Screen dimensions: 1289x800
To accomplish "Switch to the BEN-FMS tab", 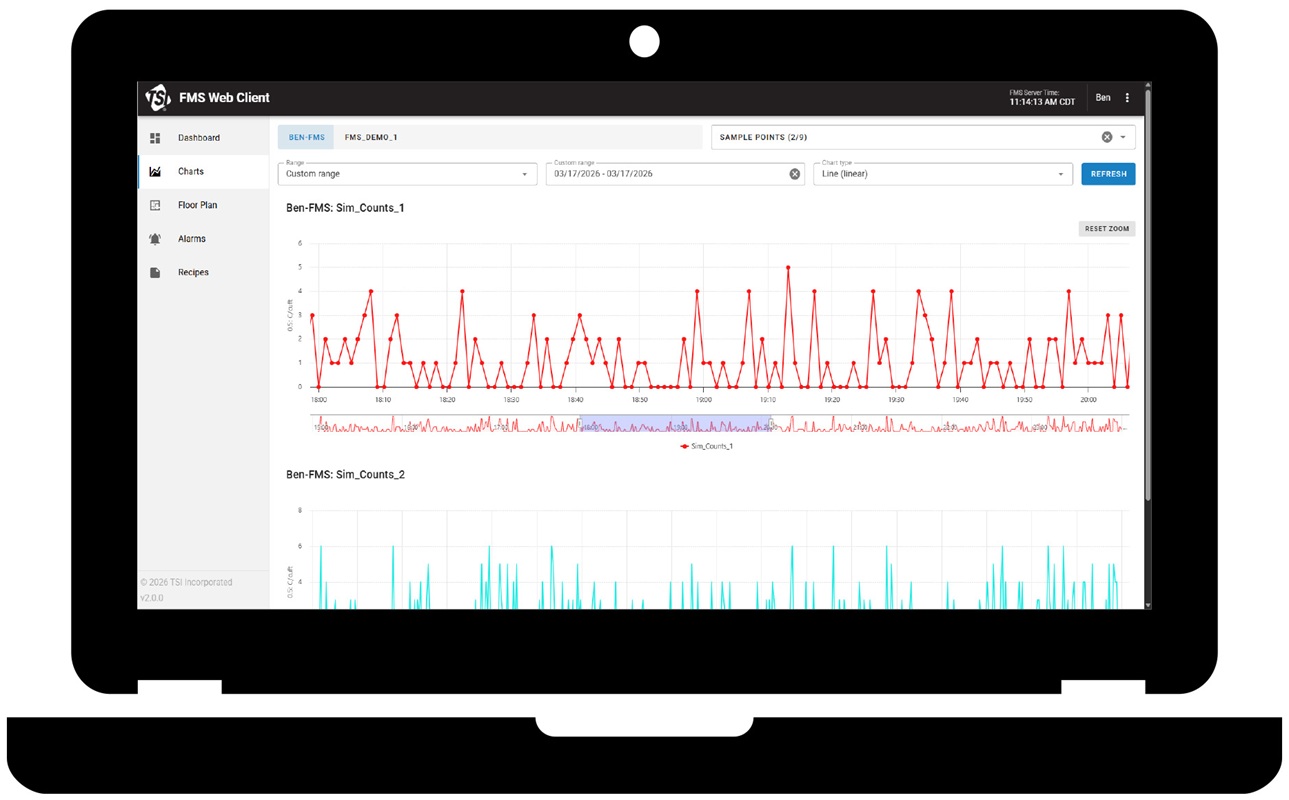I will click(x=306, y=137).
